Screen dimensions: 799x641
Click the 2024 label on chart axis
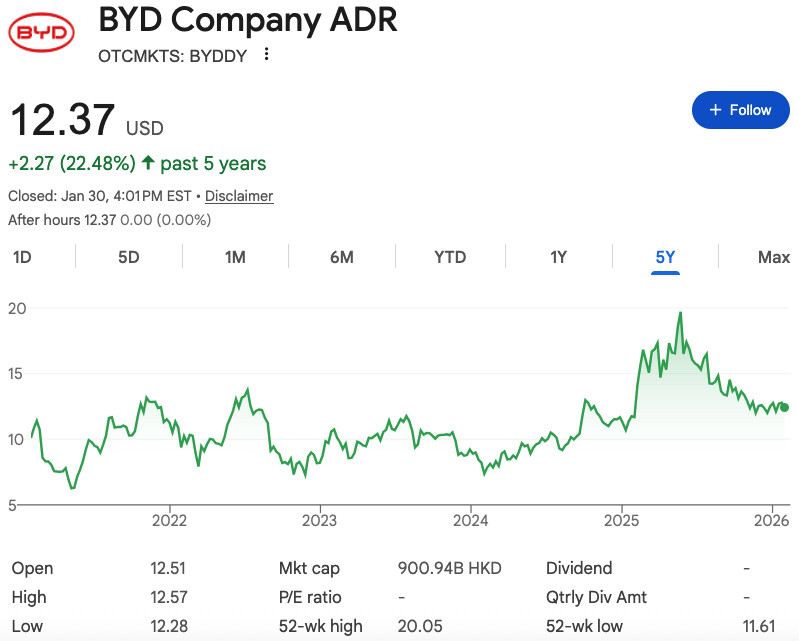tap(470, 520)
